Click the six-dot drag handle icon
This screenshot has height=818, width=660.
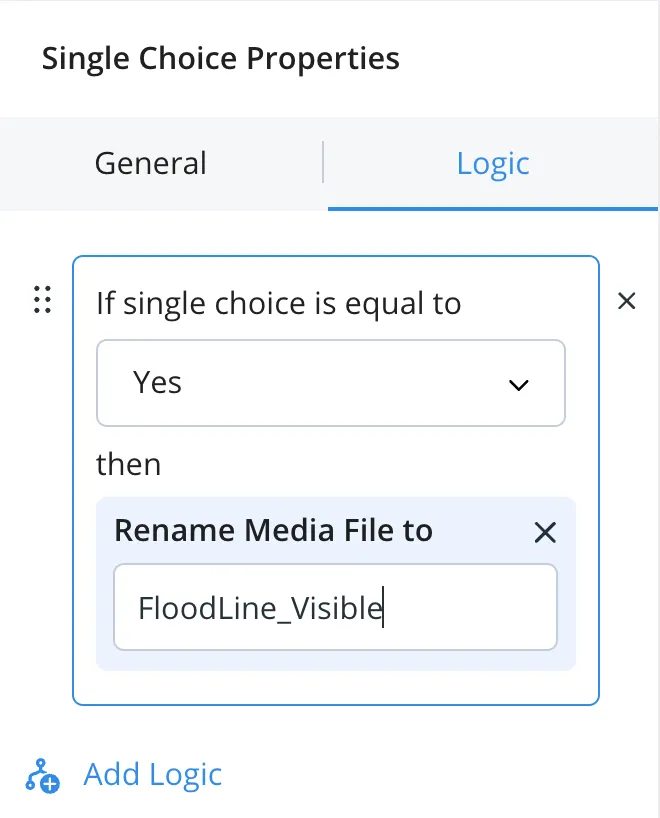point(42,300)
